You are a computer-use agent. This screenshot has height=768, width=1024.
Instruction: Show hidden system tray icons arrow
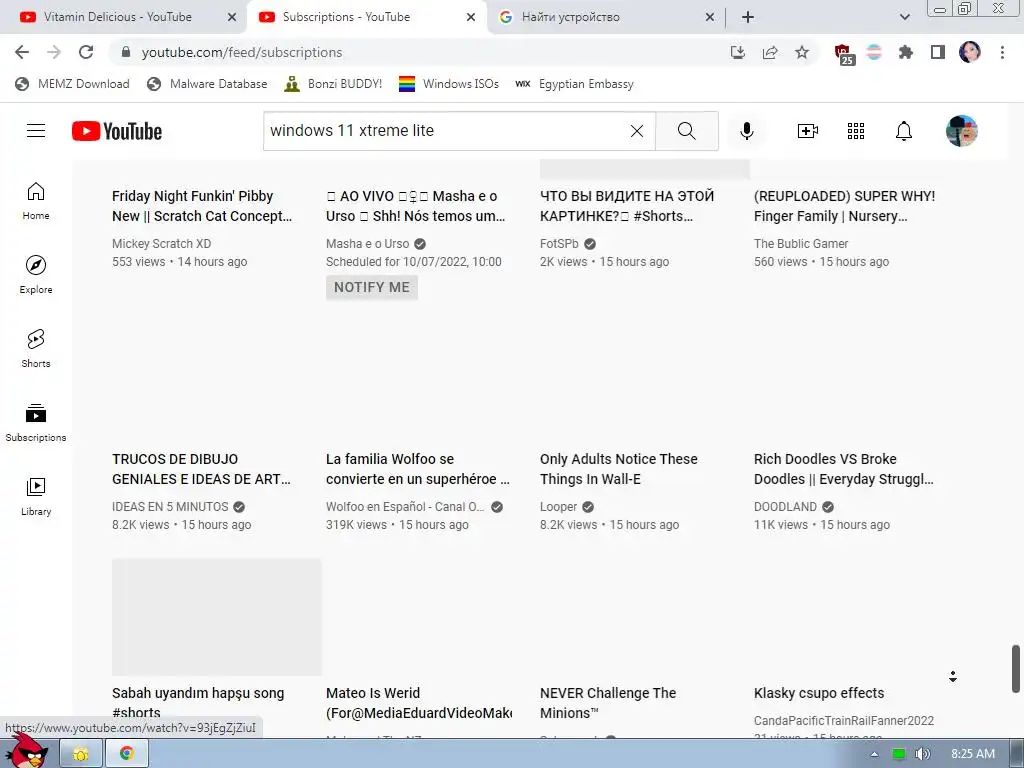click(874, 754)
